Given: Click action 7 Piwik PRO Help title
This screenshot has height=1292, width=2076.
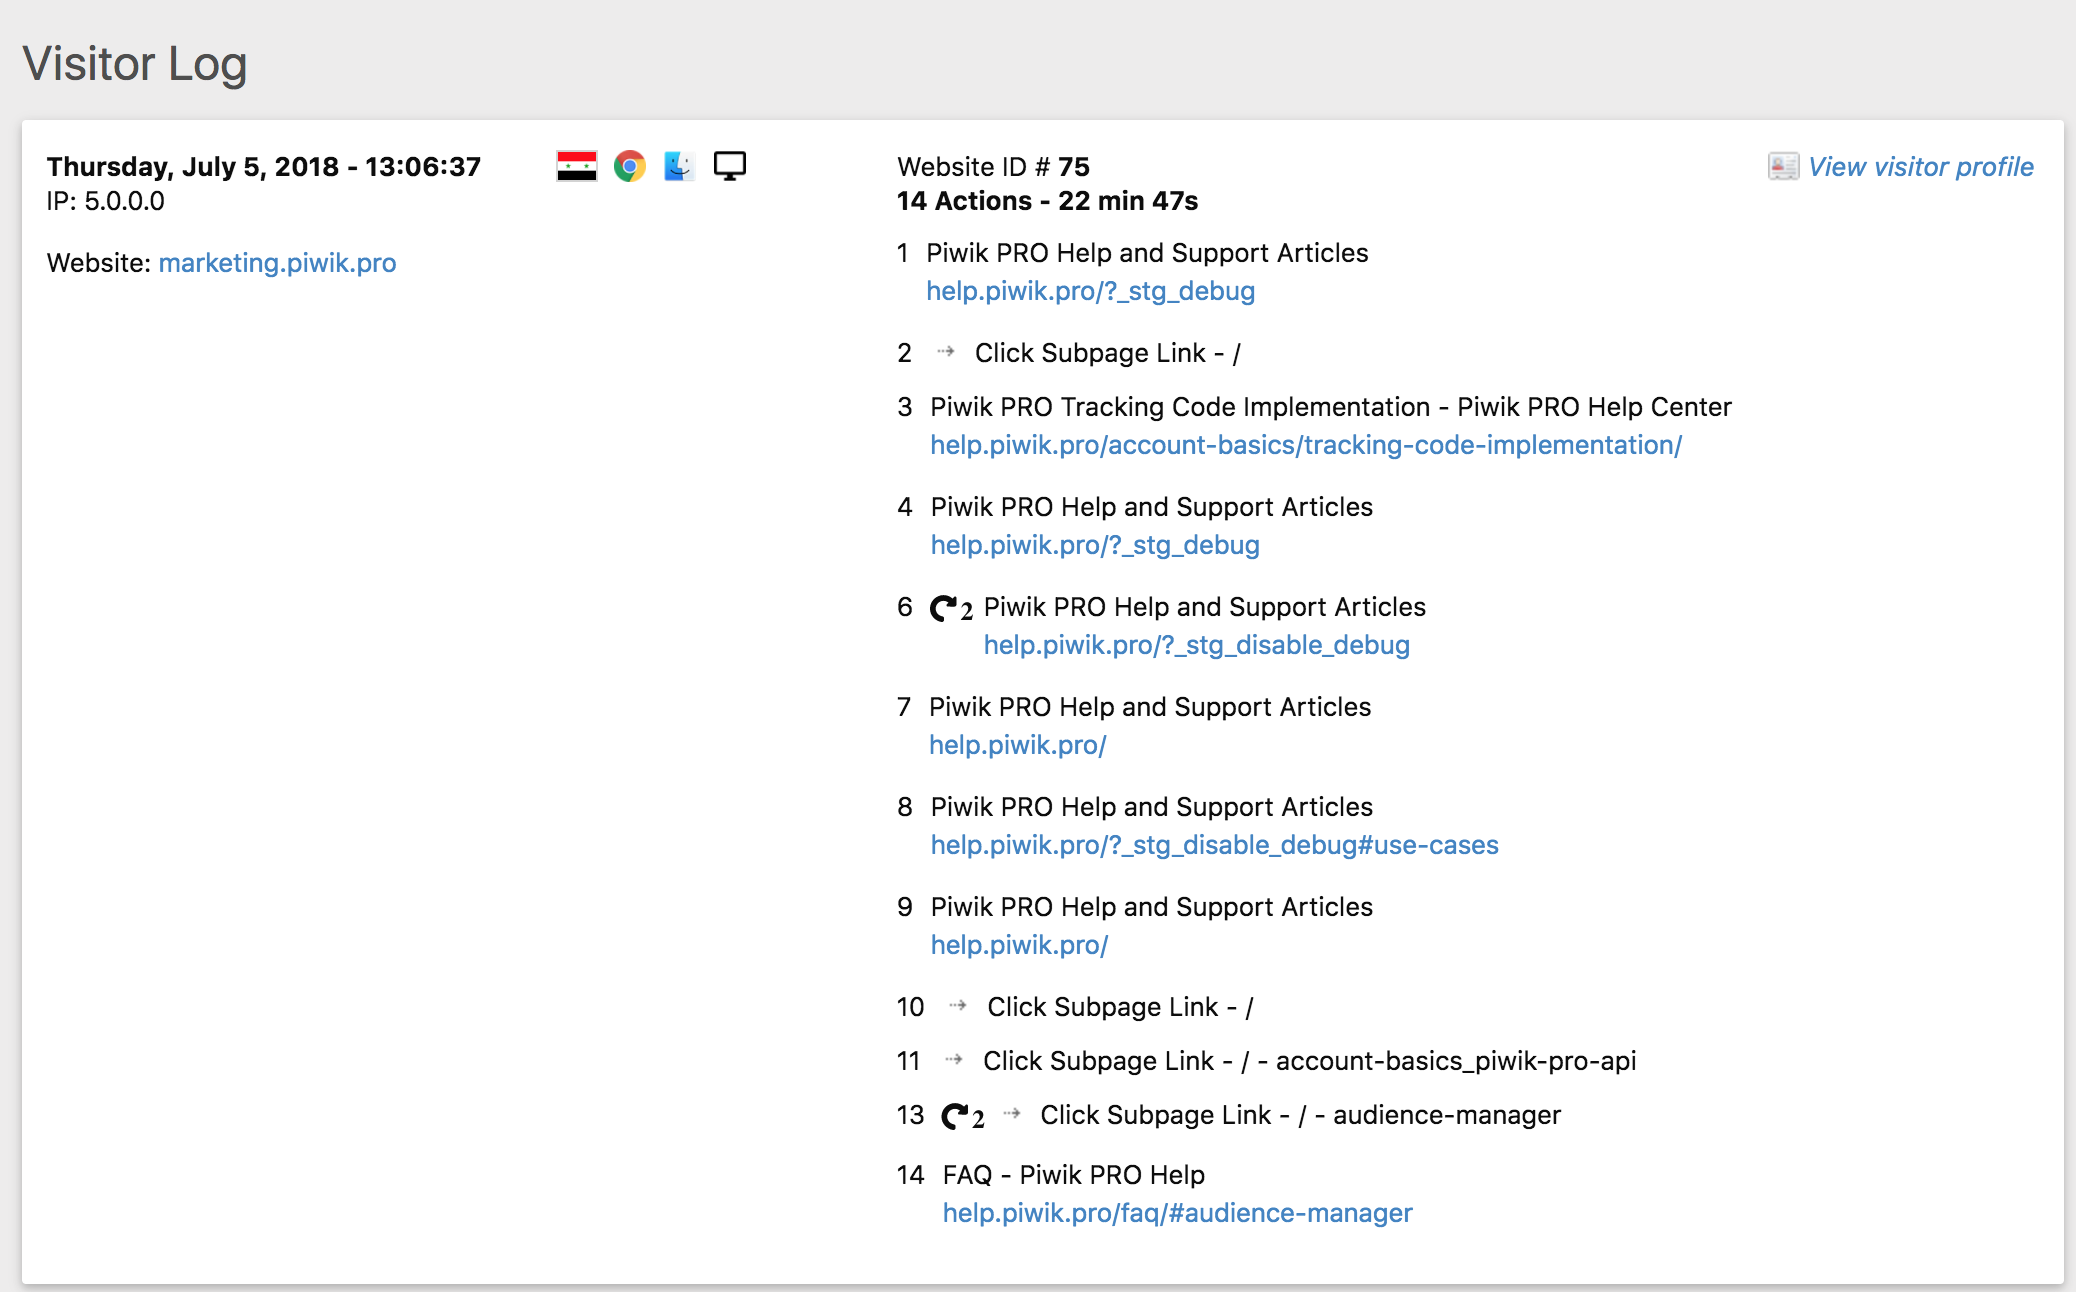Looking at the screenshot, I should click(x=1150, y=707).
